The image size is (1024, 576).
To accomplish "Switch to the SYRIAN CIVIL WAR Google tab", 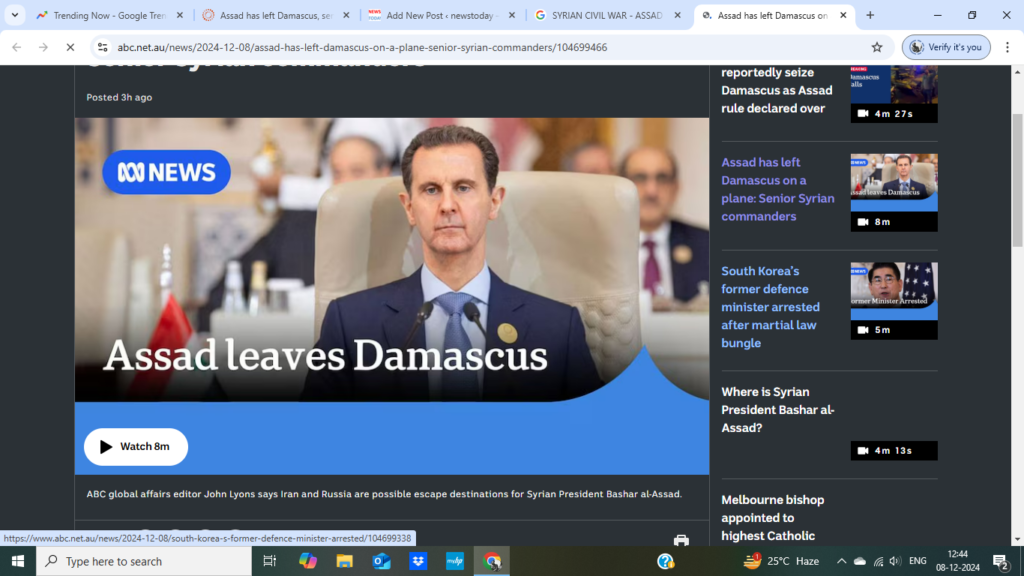I will [x=607, y=15].
